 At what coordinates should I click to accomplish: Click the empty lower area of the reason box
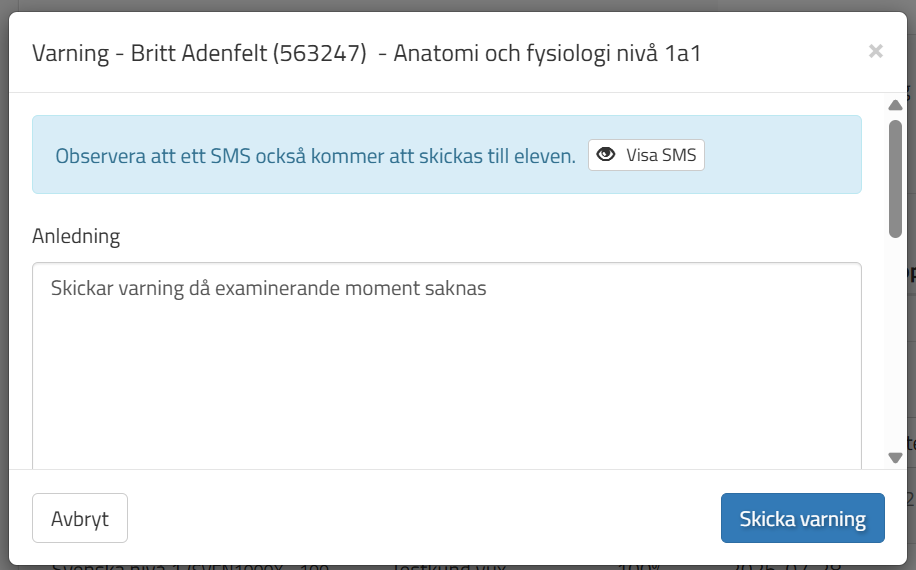pos(447,397)
